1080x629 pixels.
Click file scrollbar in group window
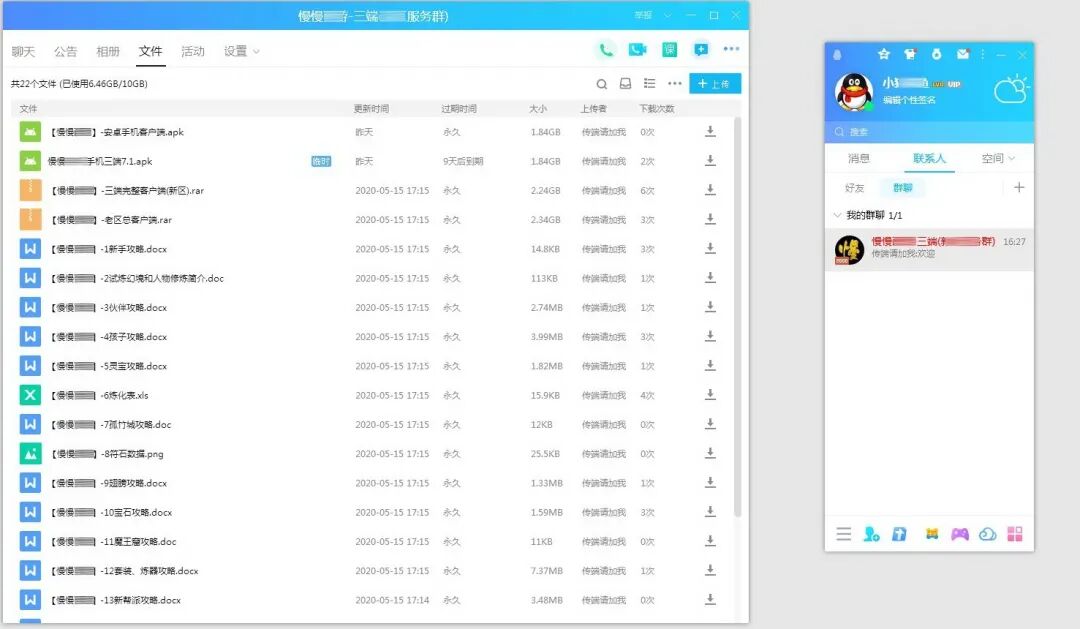pos(738,317)
